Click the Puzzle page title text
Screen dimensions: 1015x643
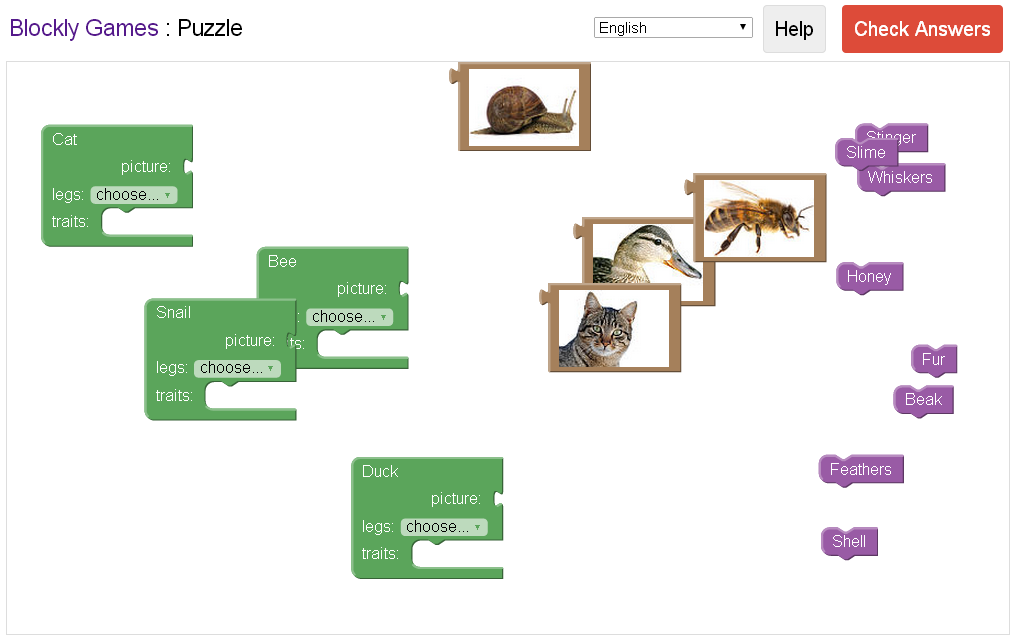pos(210,28)
